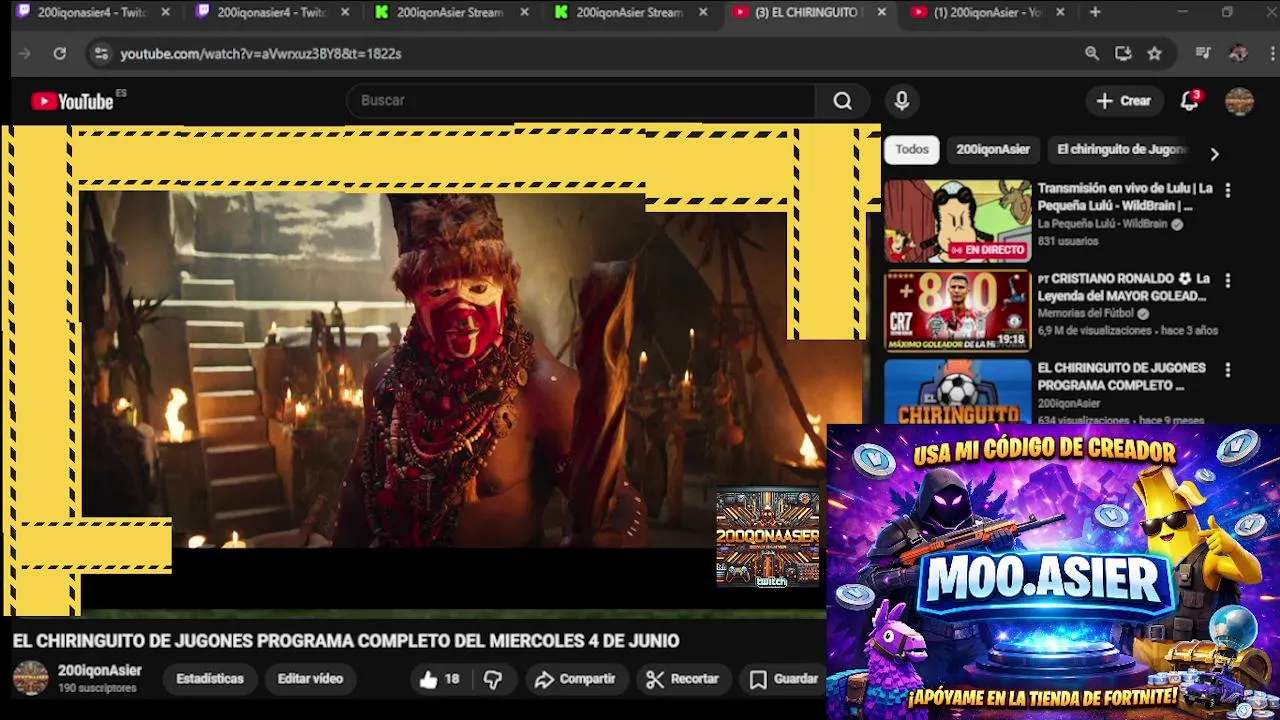This screenshot has height=720, width=1280.
Task: Open the browser profile avatar
Action: coord(1238,53)
